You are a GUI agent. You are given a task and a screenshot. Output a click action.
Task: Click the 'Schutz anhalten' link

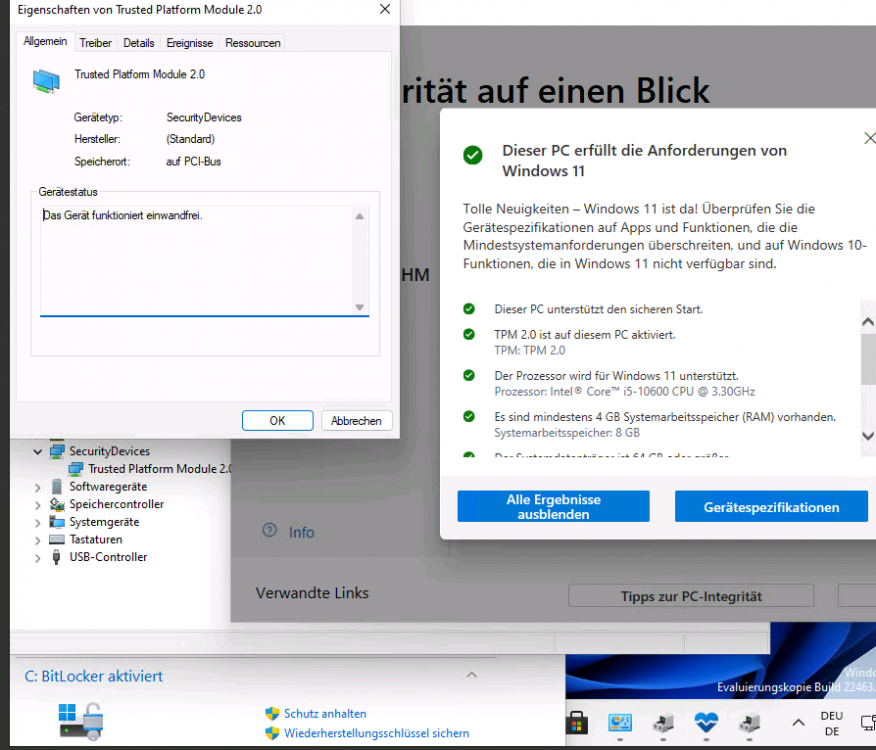(325, 714)
